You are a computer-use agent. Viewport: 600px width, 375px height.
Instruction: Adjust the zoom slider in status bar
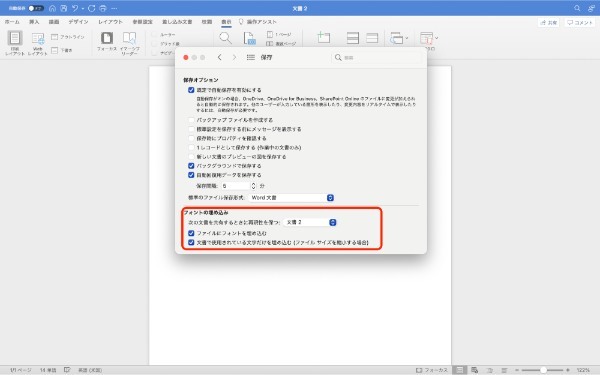pyautogui.click(x=543, y=370)
